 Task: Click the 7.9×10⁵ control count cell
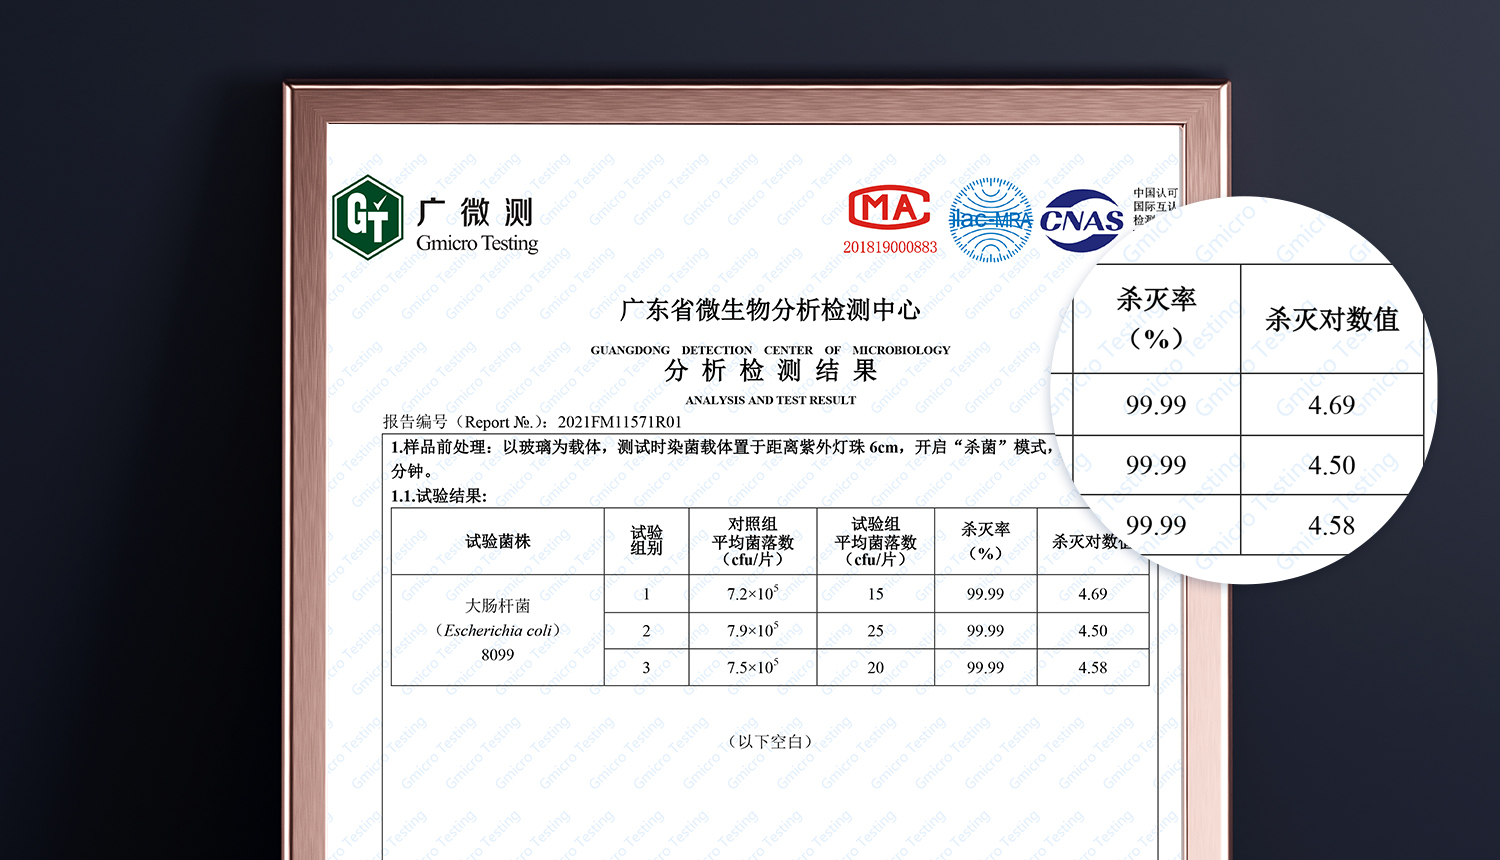pos(752,630)
